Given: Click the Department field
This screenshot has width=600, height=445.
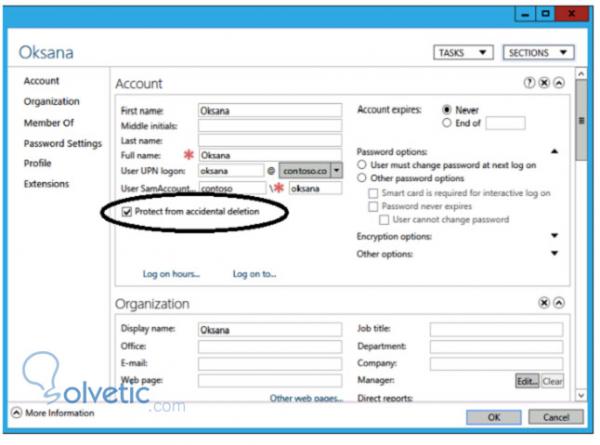Looking at the screenshot, I should pyautogui.click(x=497, y=347).
